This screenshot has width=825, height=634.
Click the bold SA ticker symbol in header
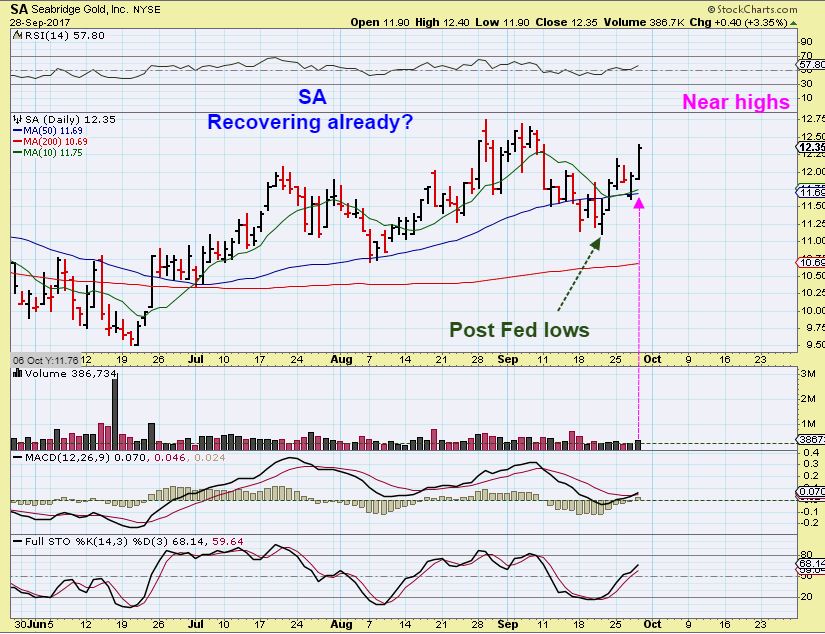pyautogui.click(x=19, y=9)
